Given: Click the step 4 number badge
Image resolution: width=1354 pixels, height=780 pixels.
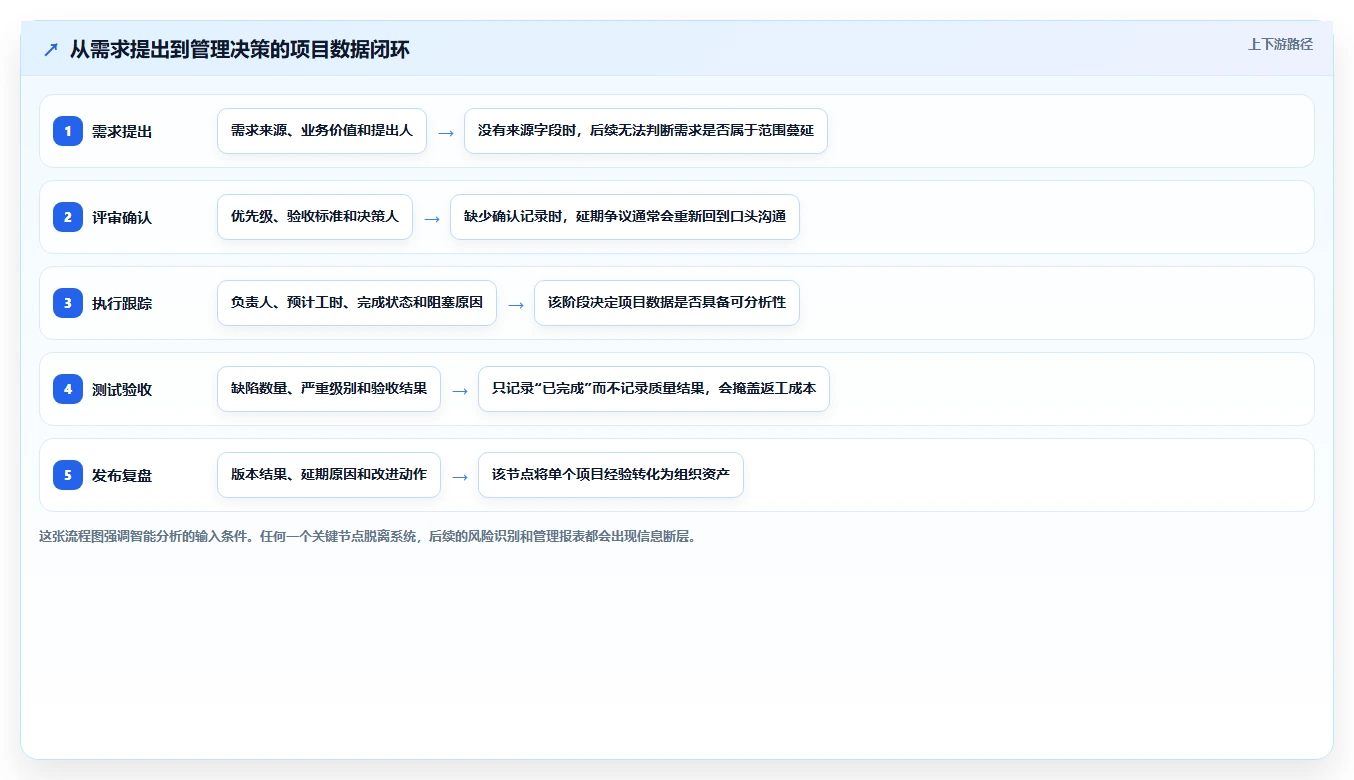Looking at the screenshot, I should (68, 389).
